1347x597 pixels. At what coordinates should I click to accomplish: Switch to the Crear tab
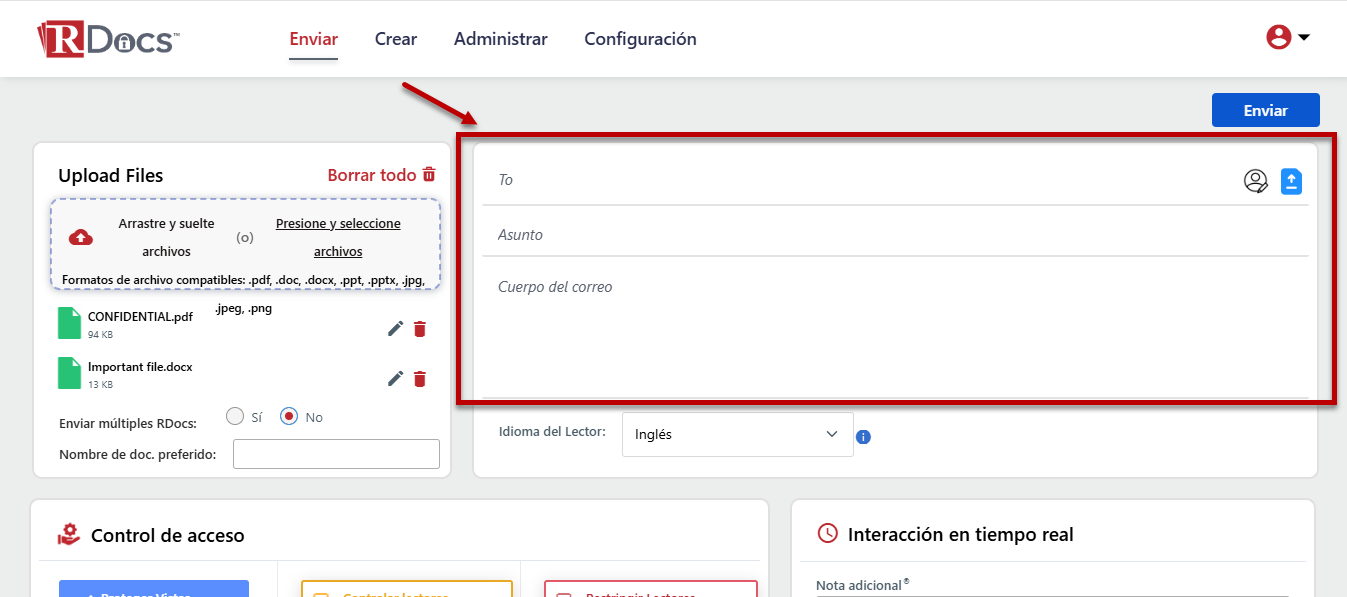396,39
